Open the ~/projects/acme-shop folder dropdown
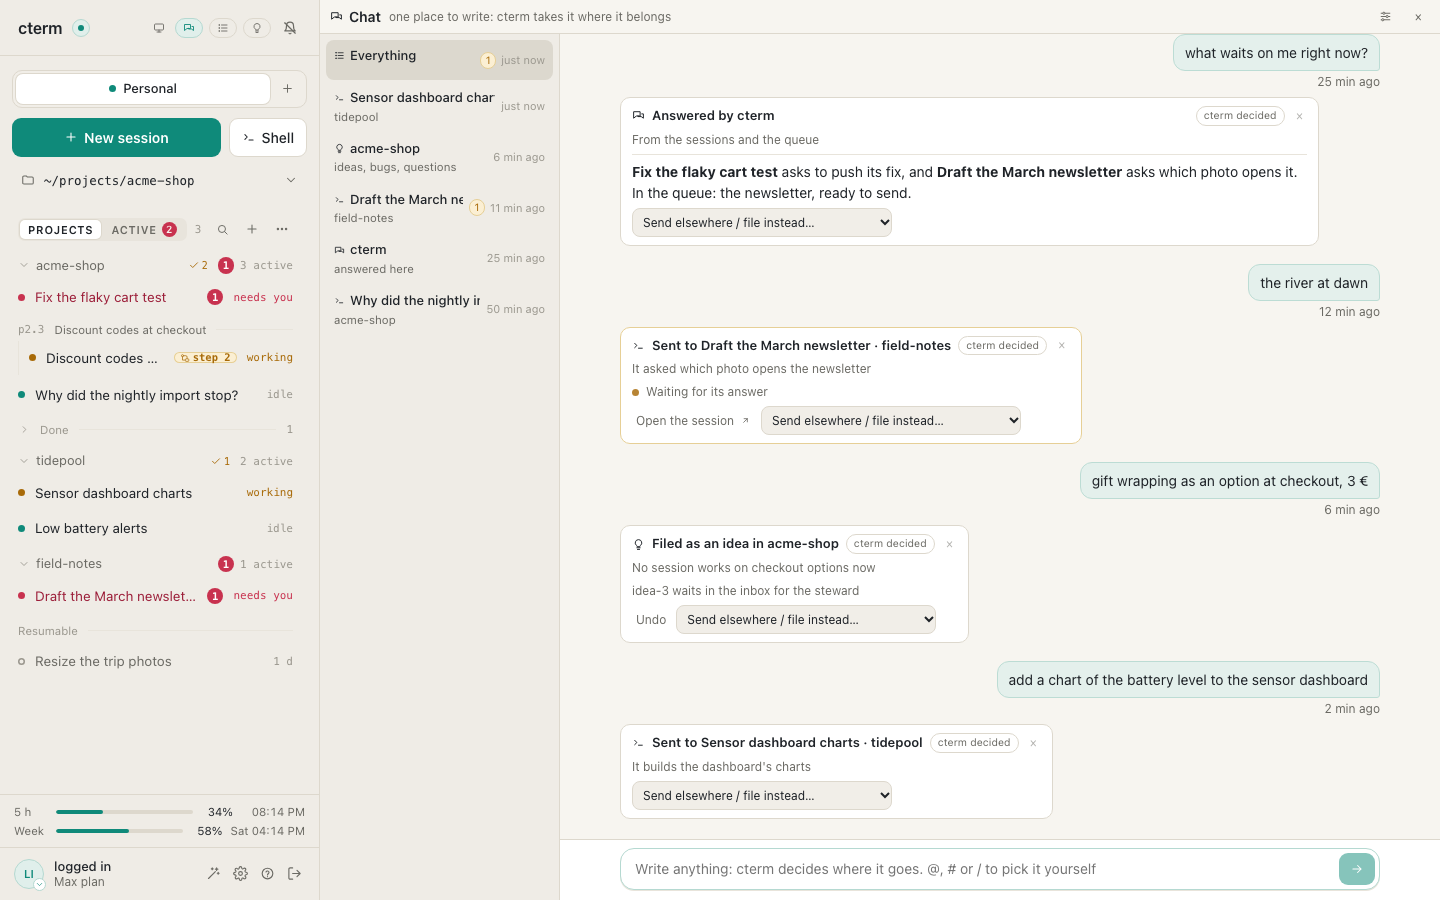1440x900 pixels. (159, 181)
